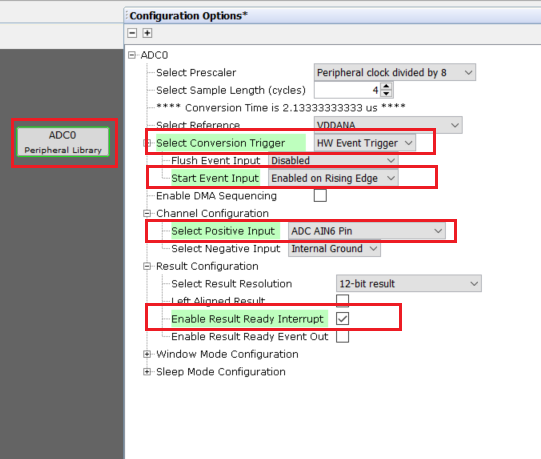Click the Start Event Input label

click(215, 178)
